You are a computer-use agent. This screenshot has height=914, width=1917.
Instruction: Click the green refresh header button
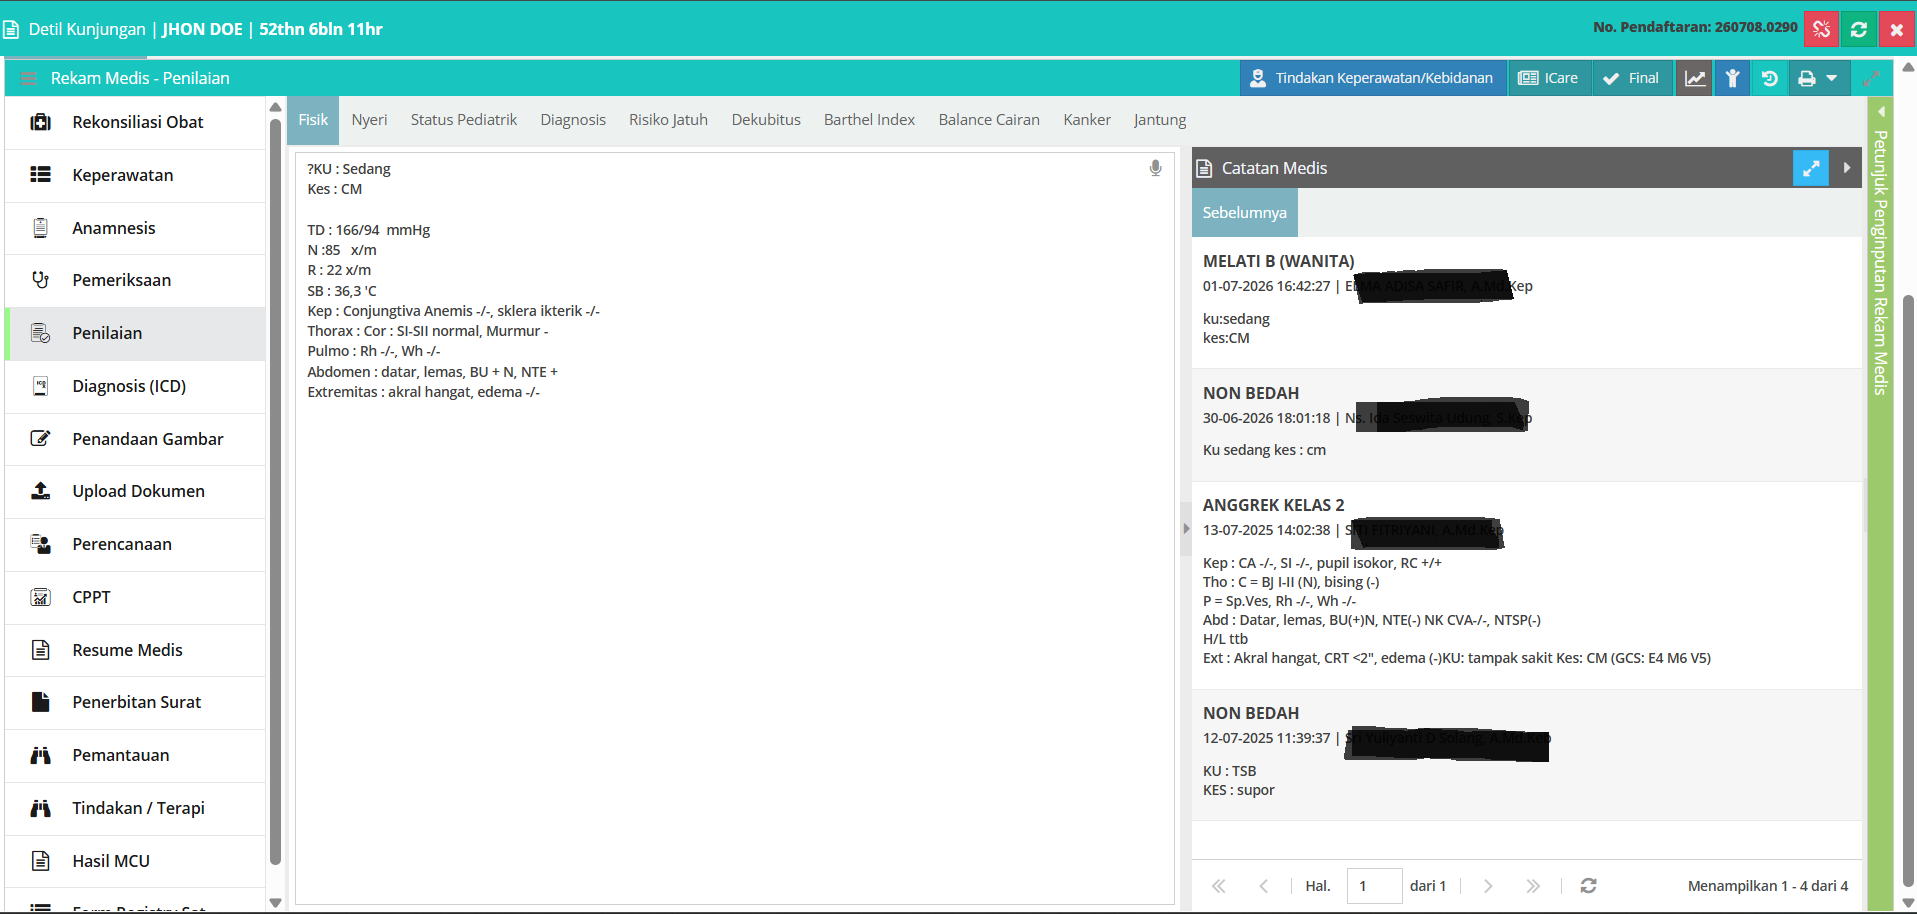[1859, 29]
